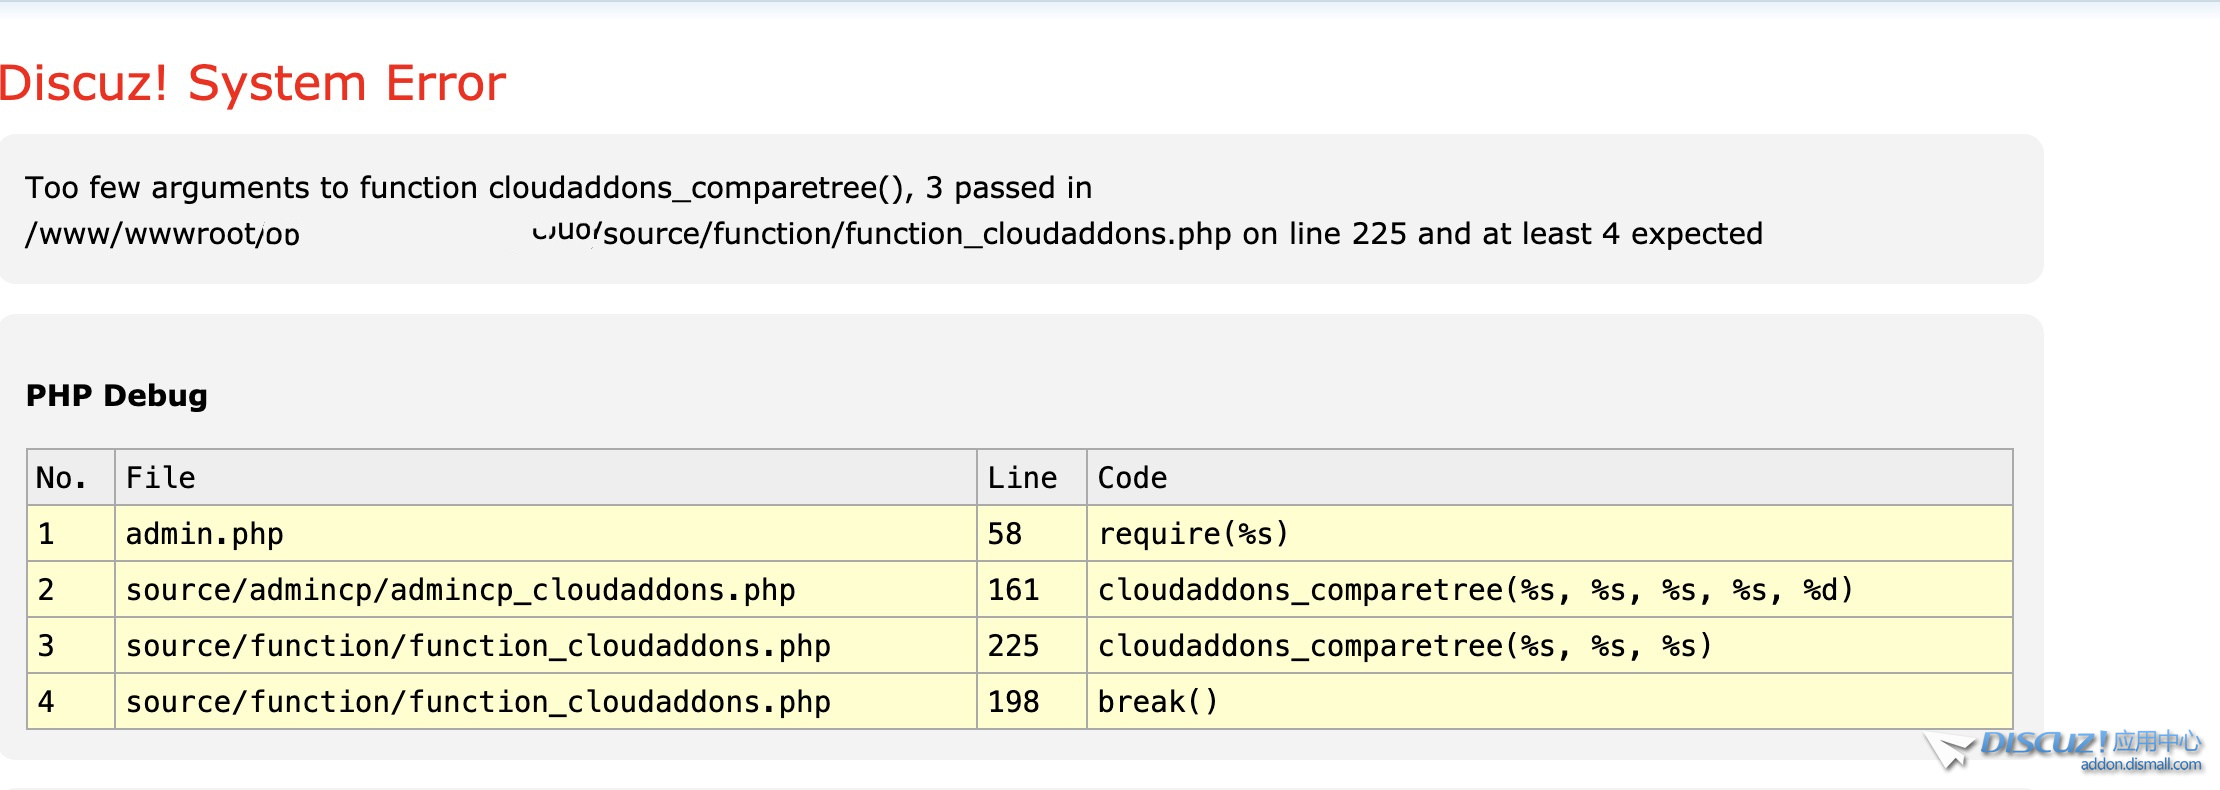Image resolution: width=2220 pixels, height=790 pixels.
Task: Click the 'Code' column header
Action: point(1132,478)
